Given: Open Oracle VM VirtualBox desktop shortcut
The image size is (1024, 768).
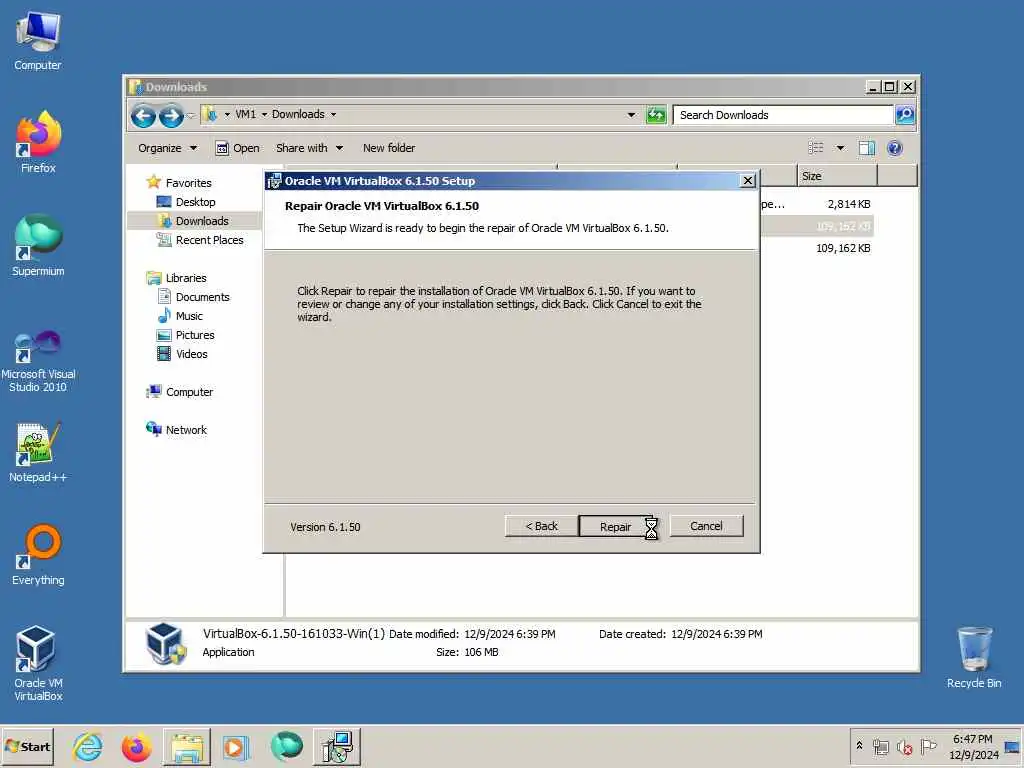Looking at the screenshot, I should pos(38,664).
